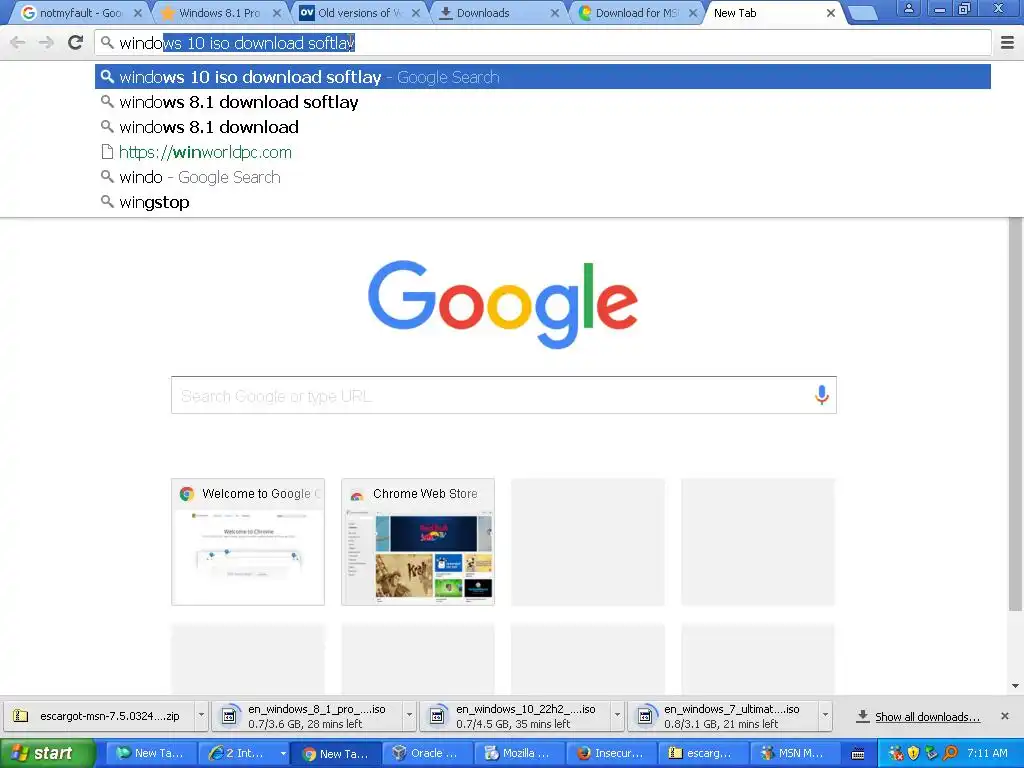
Task: Click en_windows_8_1_pro iso download item
Action: pos(308,716)
